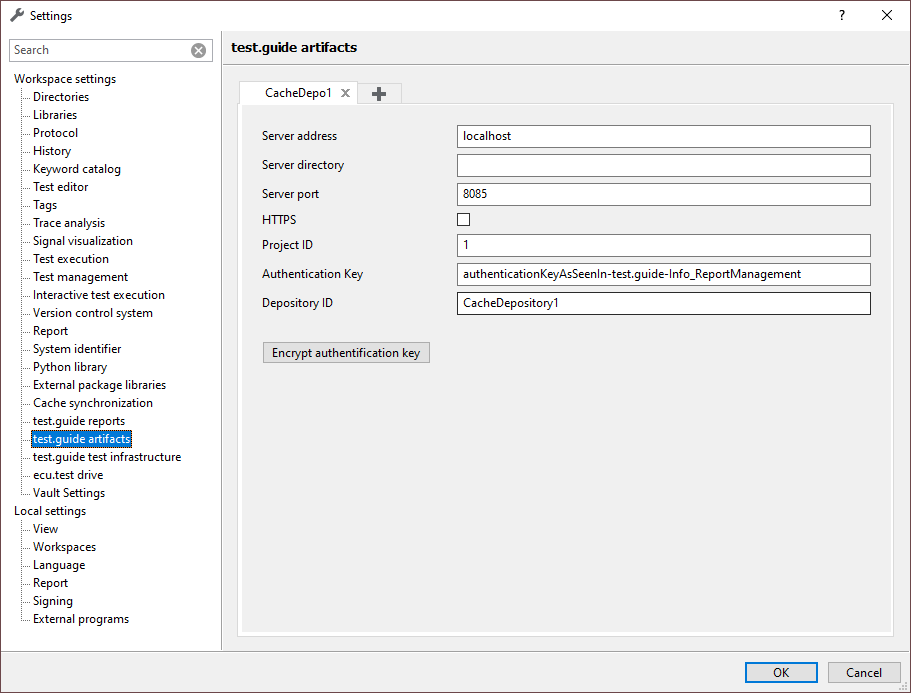
Task: Open Keyword catalog settings
Action: [x=77, y=169]
